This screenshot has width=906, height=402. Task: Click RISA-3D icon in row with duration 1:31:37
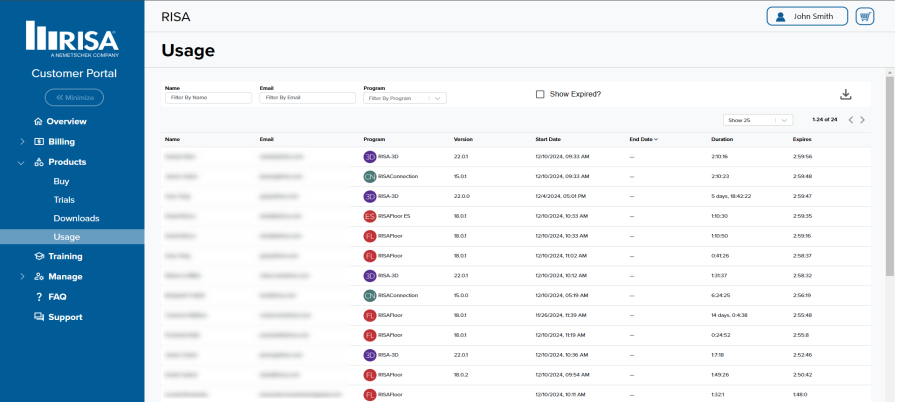tap(370, 276)
